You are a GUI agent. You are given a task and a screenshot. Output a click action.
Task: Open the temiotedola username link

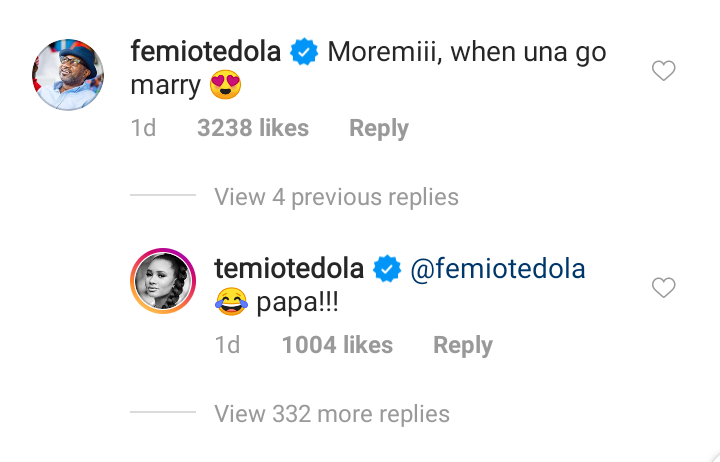(290, 269)
